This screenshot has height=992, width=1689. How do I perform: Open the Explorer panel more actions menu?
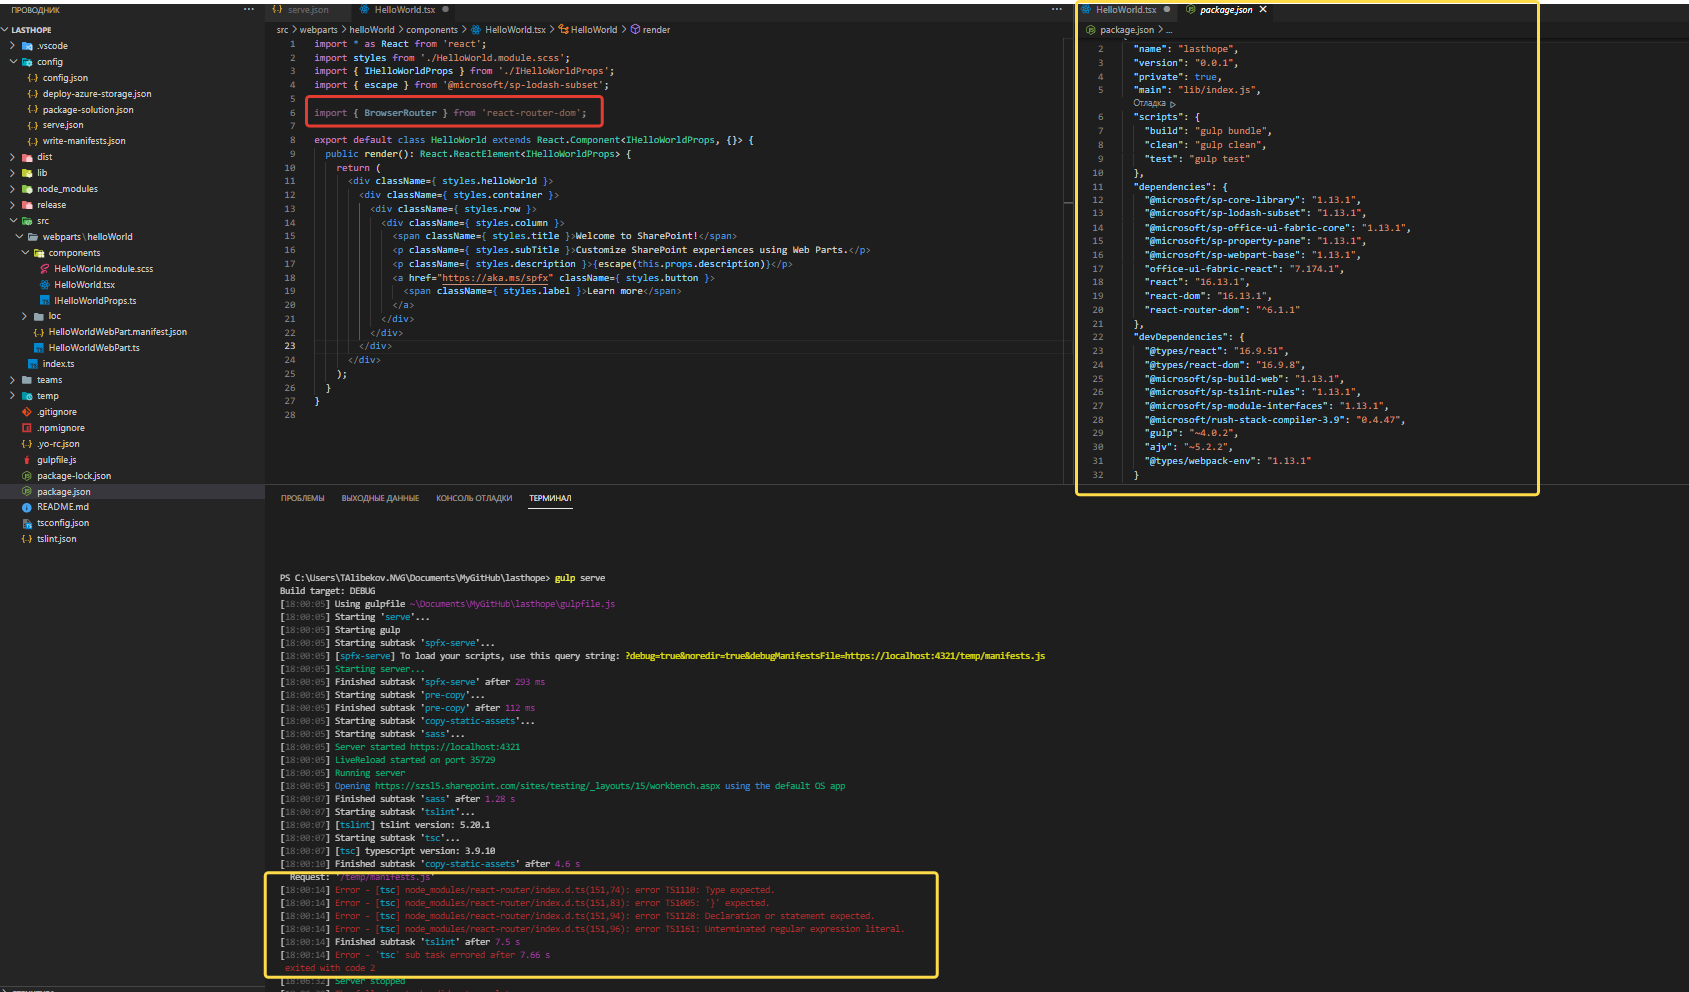(249, 10)
